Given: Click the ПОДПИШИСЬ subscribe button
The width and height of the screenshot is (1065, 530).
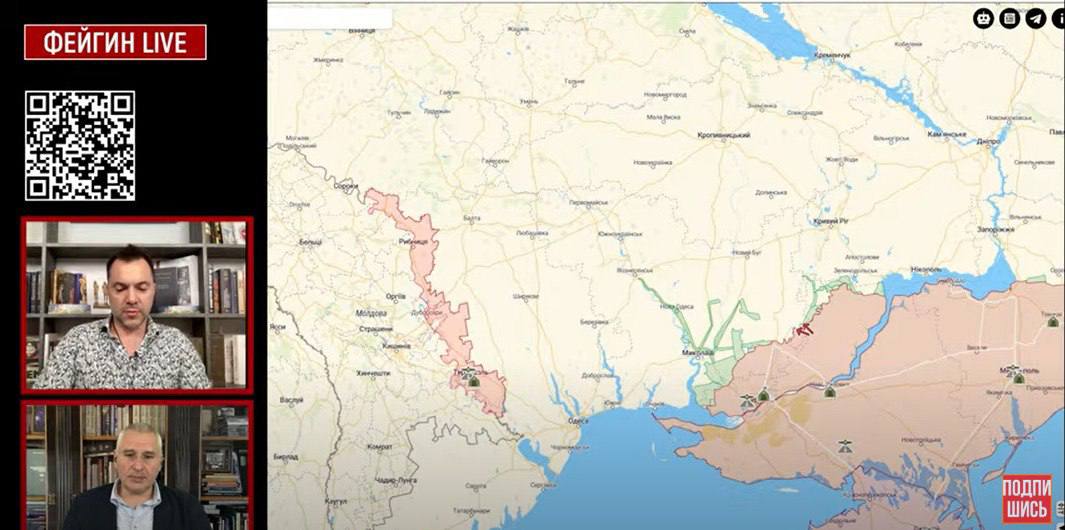Looking at the screenshot, I should [1026, 498].
